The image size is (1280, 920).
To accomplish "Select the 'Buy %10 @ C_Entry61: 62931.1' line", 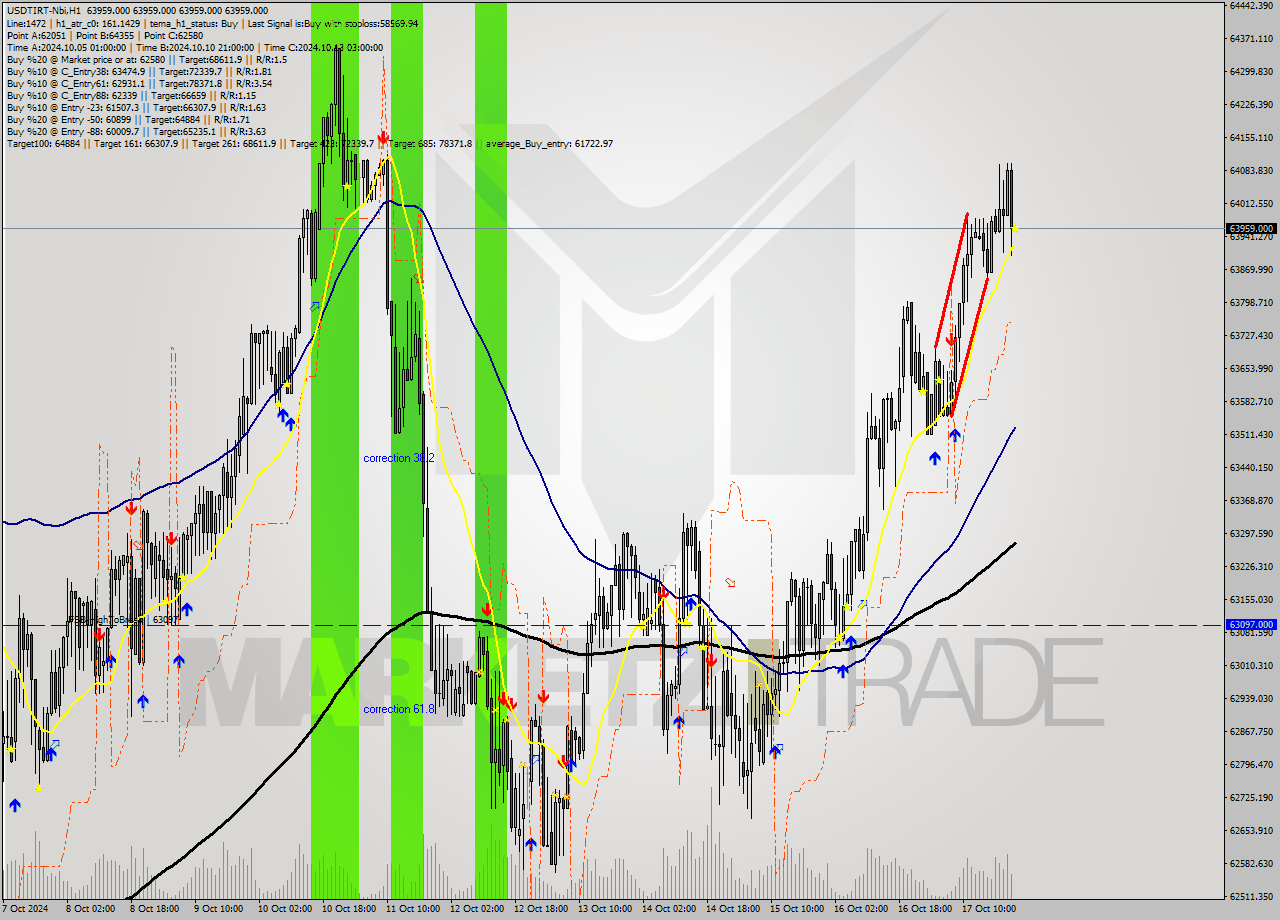I will coord(139,83).
